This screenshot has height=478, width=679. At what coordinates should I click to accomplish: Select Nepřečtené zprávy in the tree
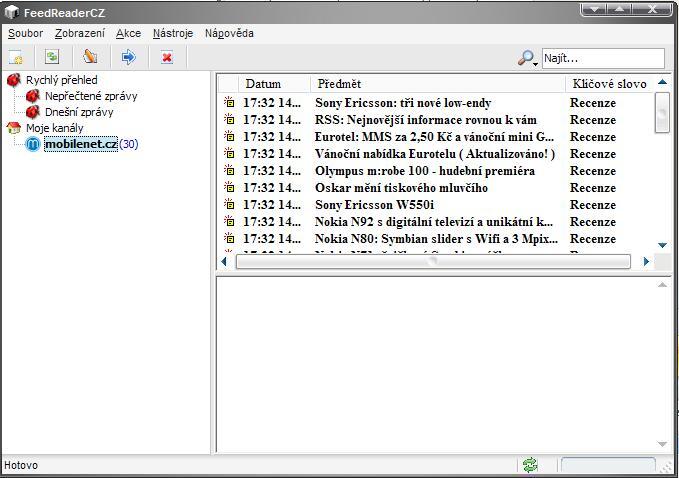click(x=91, y=96)
